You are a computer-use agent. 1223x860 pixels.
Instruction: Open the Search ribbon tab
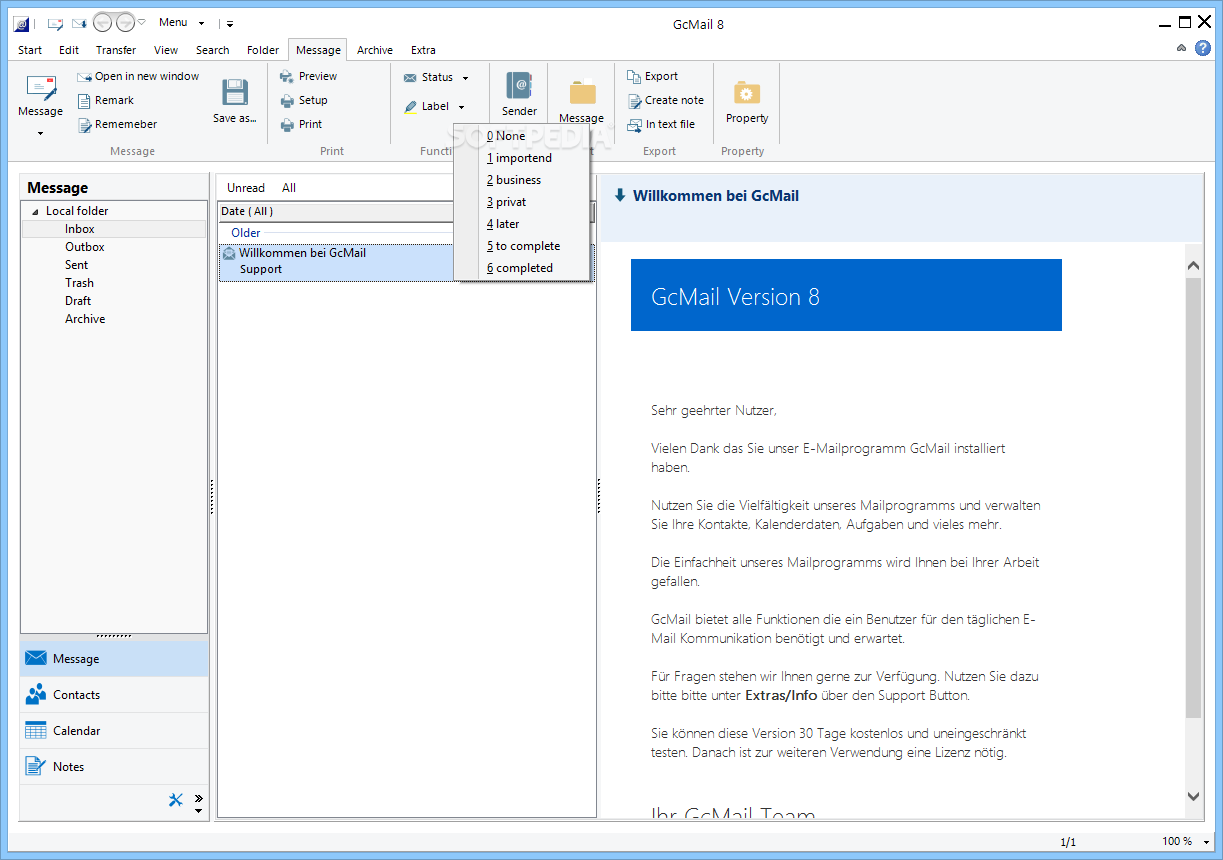pos(212,50)
